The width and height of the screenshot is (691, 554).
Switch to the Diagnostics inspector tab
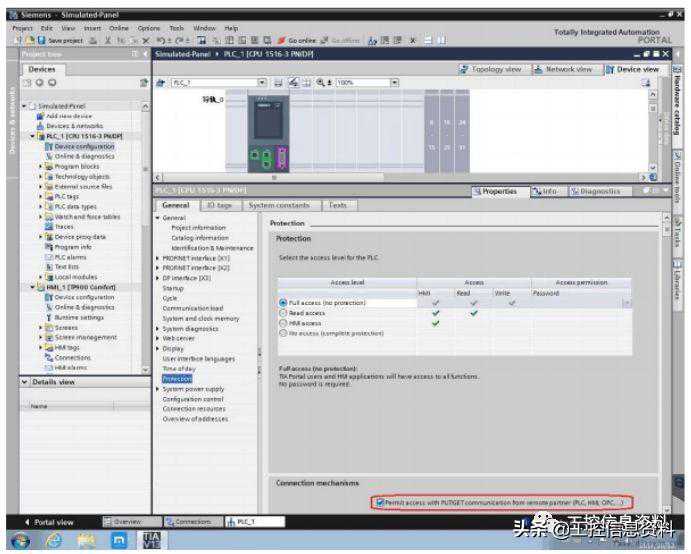tap(595, 191)
